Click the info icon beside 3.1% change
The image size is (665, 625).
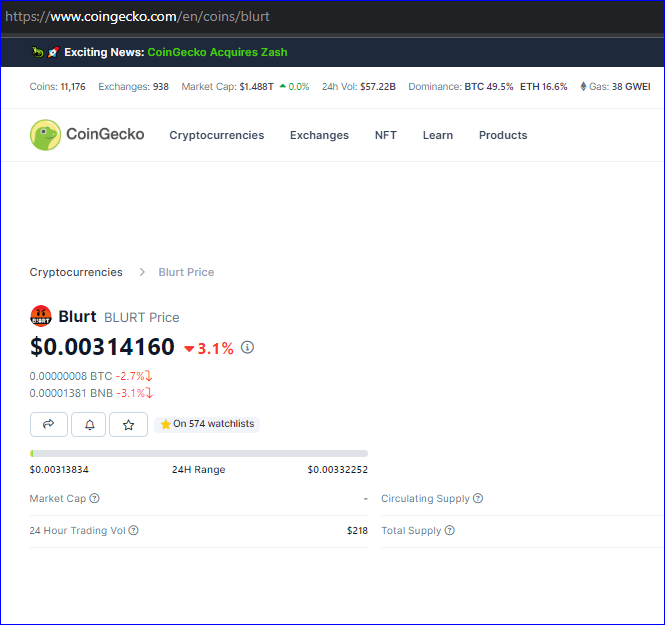(x=247, y=347)
